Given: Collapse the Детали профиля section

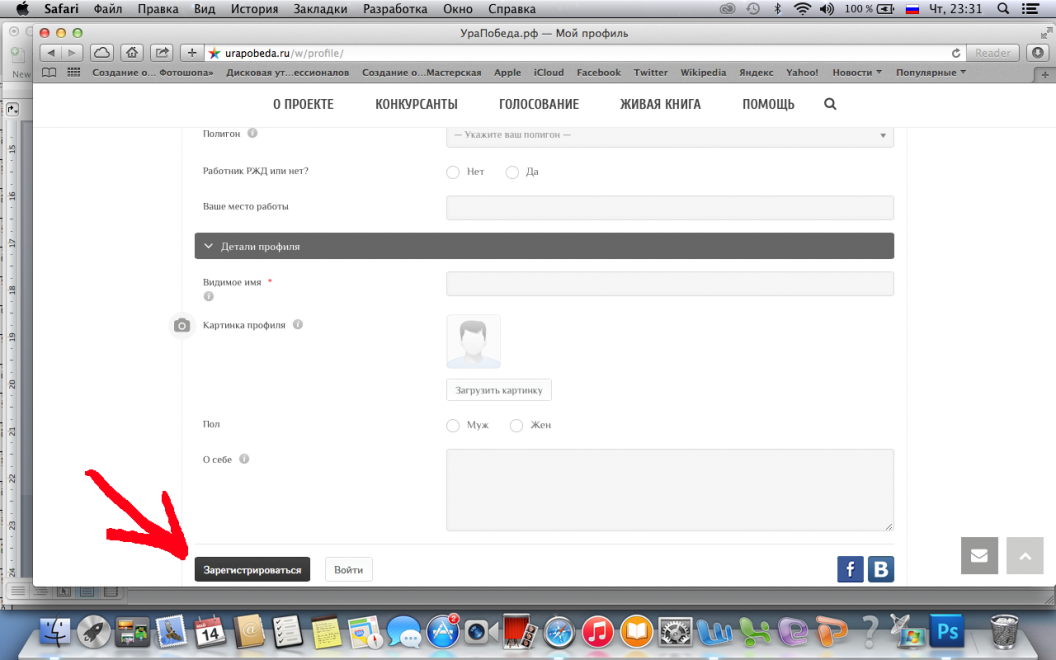Looking at the screenshot, I should point(544,246).
